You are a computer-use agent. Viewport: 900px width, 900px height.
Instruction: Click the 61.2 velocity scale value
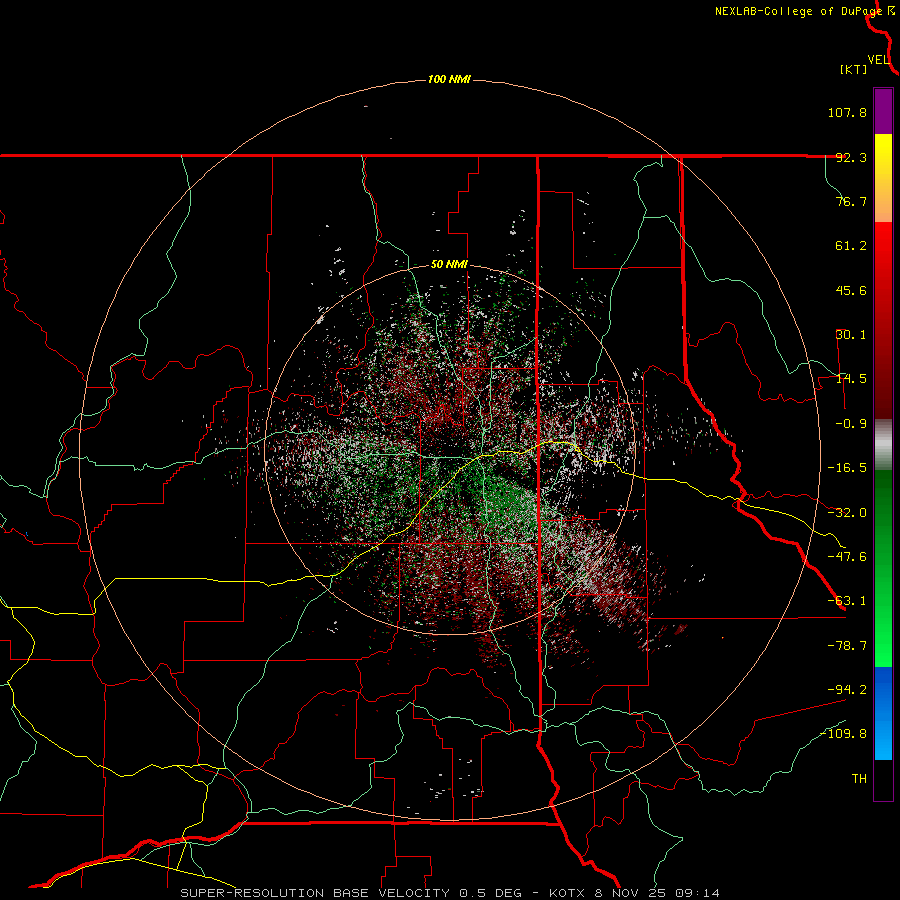pyautogui.click(x=851, y=246)
